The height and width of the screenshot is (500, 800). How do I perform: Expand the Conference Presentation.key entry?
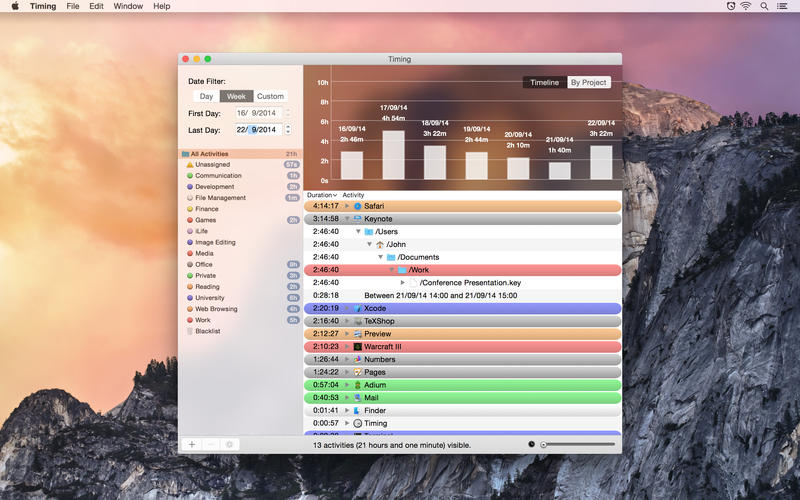[x=403, y=283]
